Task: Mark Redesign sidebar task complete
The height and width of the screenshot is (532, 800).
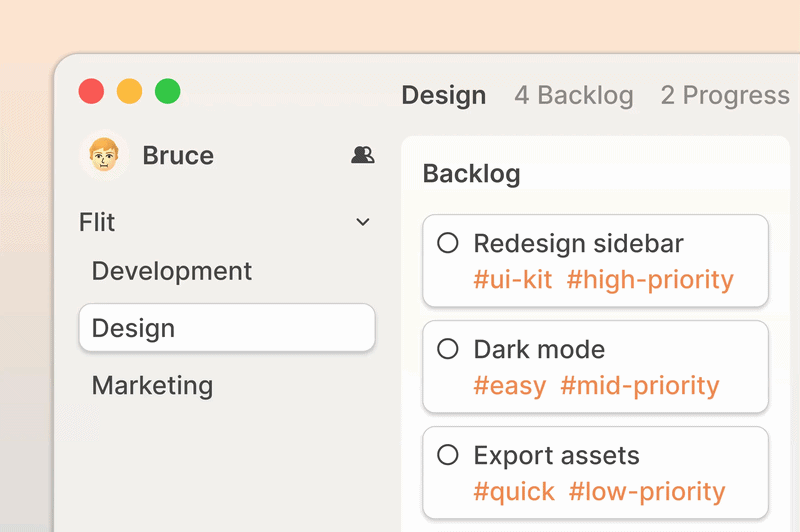Action: point(447,243)
